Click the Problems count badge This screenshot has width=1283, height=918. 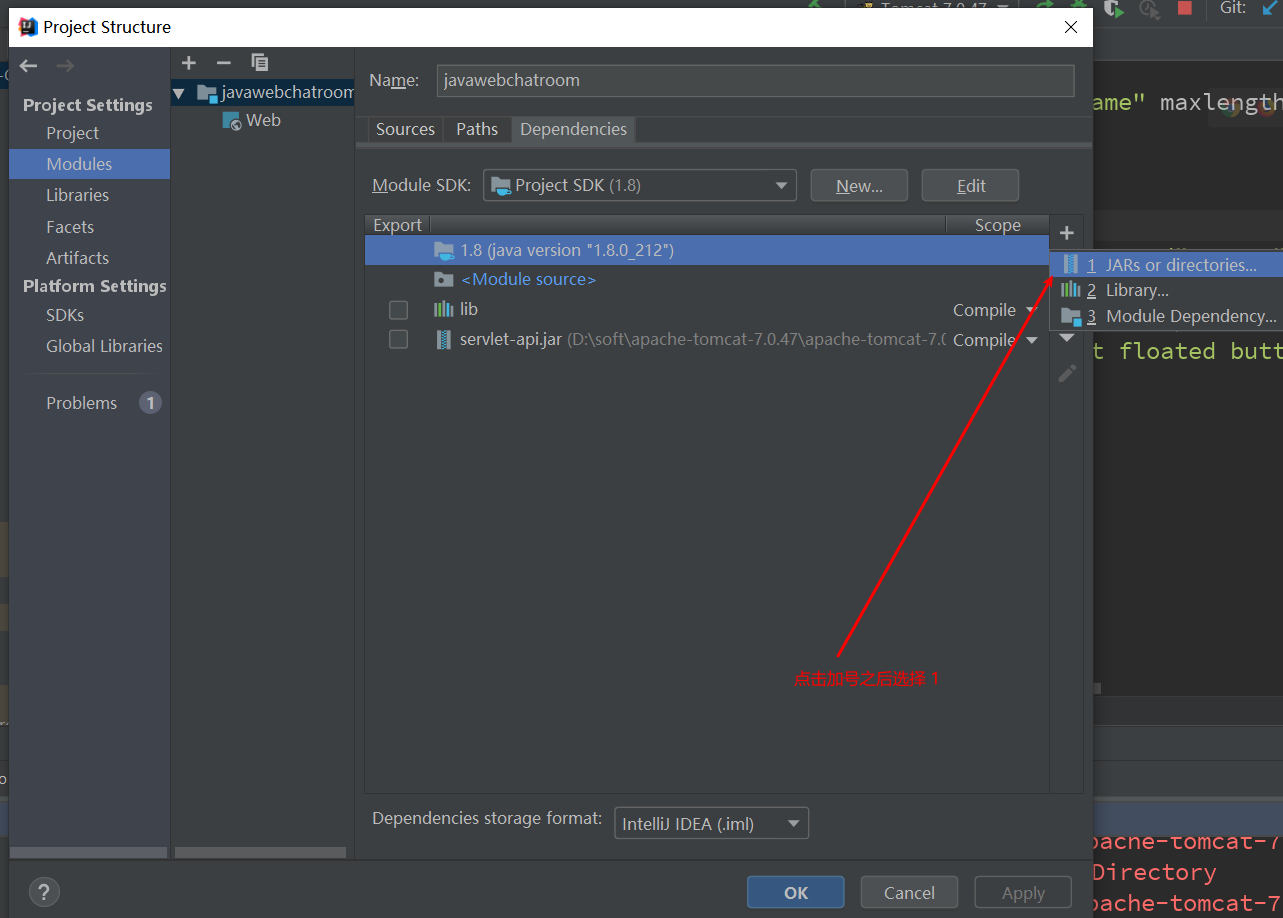(x=150, y=403)
